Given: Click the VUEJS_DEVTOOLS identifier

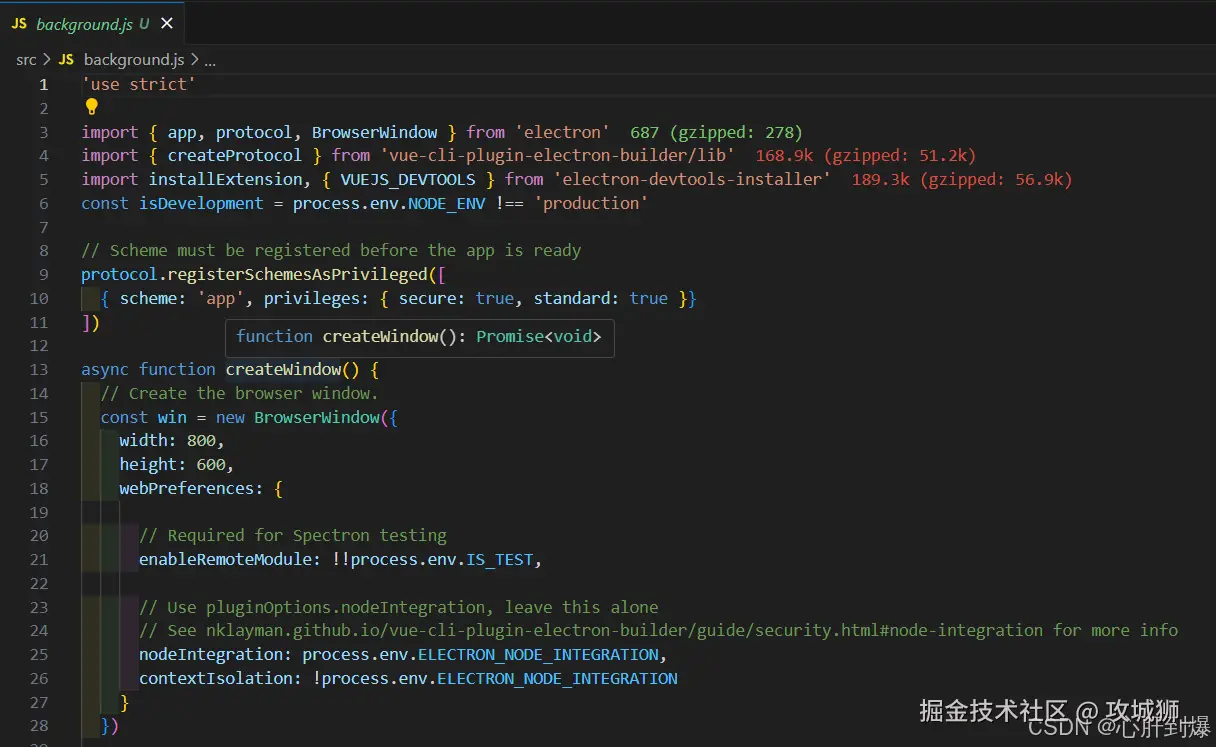Looking at the screenshot, I should coord(407,180).
